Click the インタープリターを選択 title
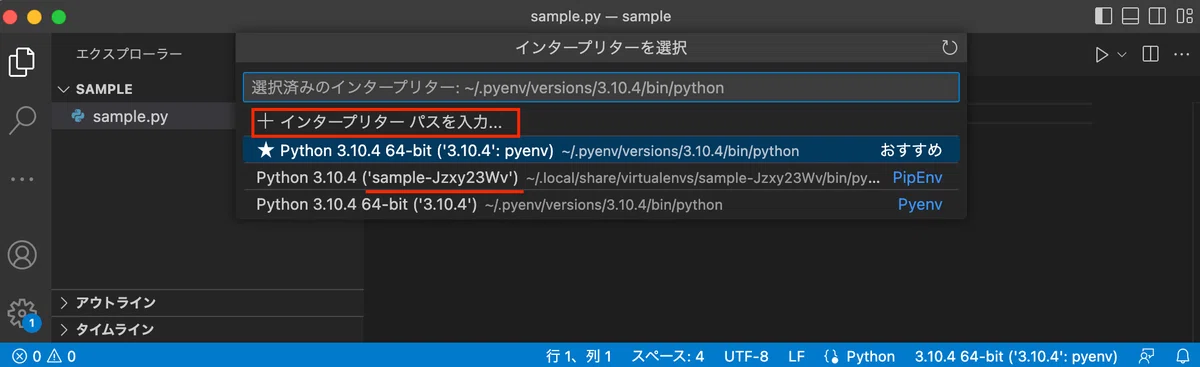 pos(601,47)
